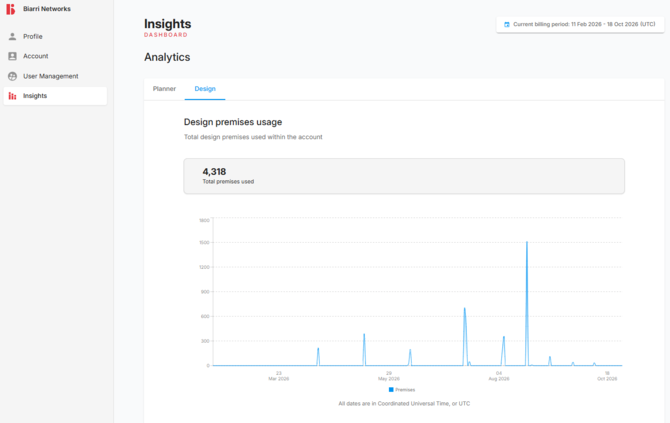Screen dimensions: 670x423
Task: Click the DASHBOARD subtitle
Action: (x=166, y=35)
